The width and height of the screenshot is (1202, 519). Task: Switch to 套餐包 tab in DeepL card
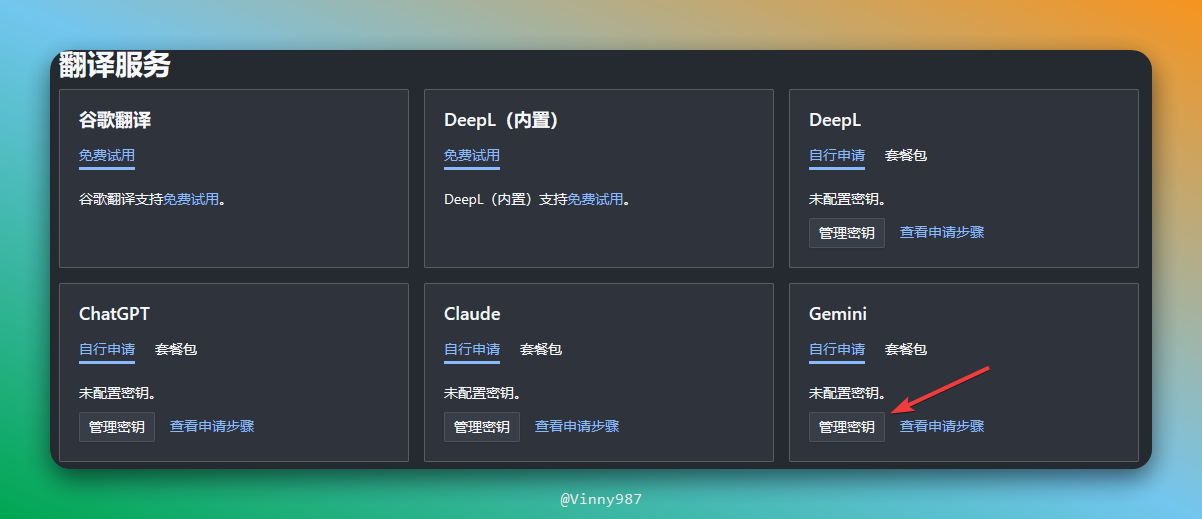click(905, 156)
